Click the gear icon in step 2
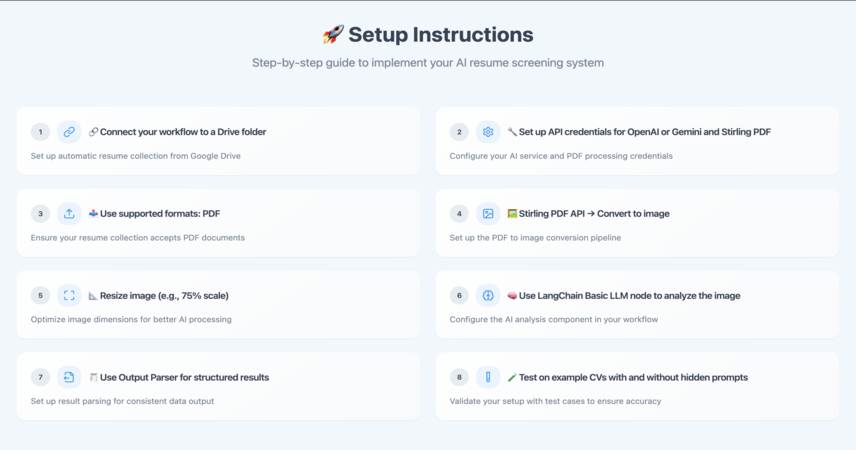 coord(488,132)
